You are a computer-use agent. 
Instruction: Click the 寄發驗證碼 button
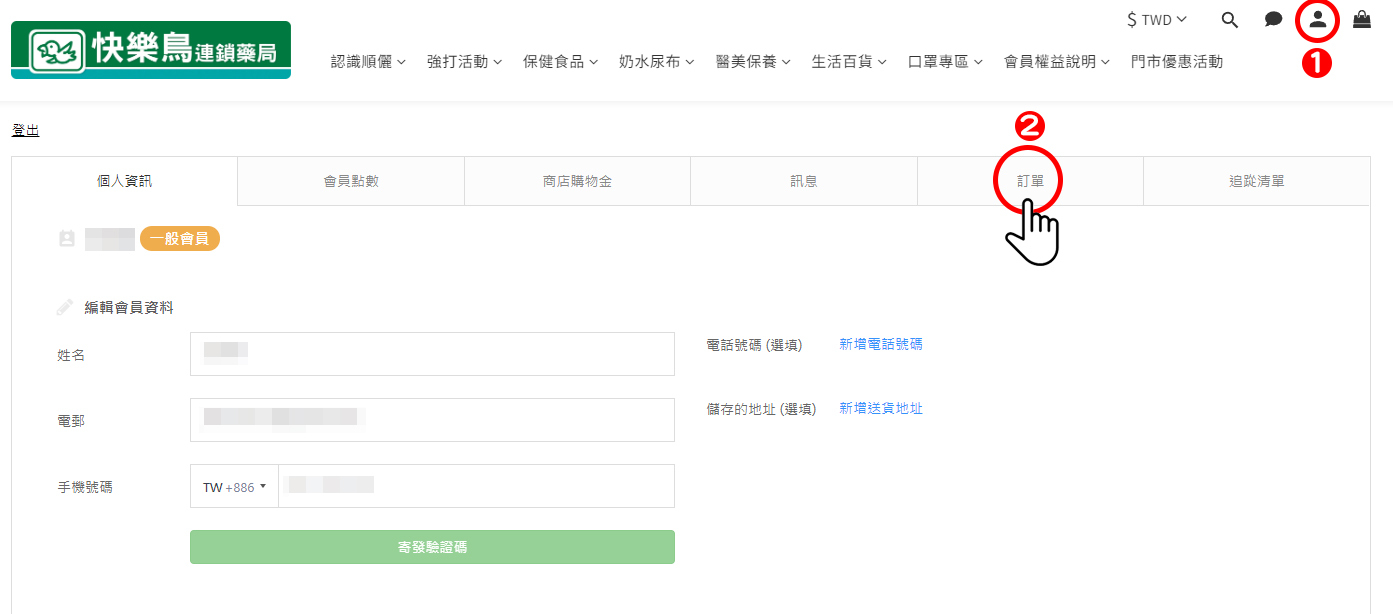(432, 547)
